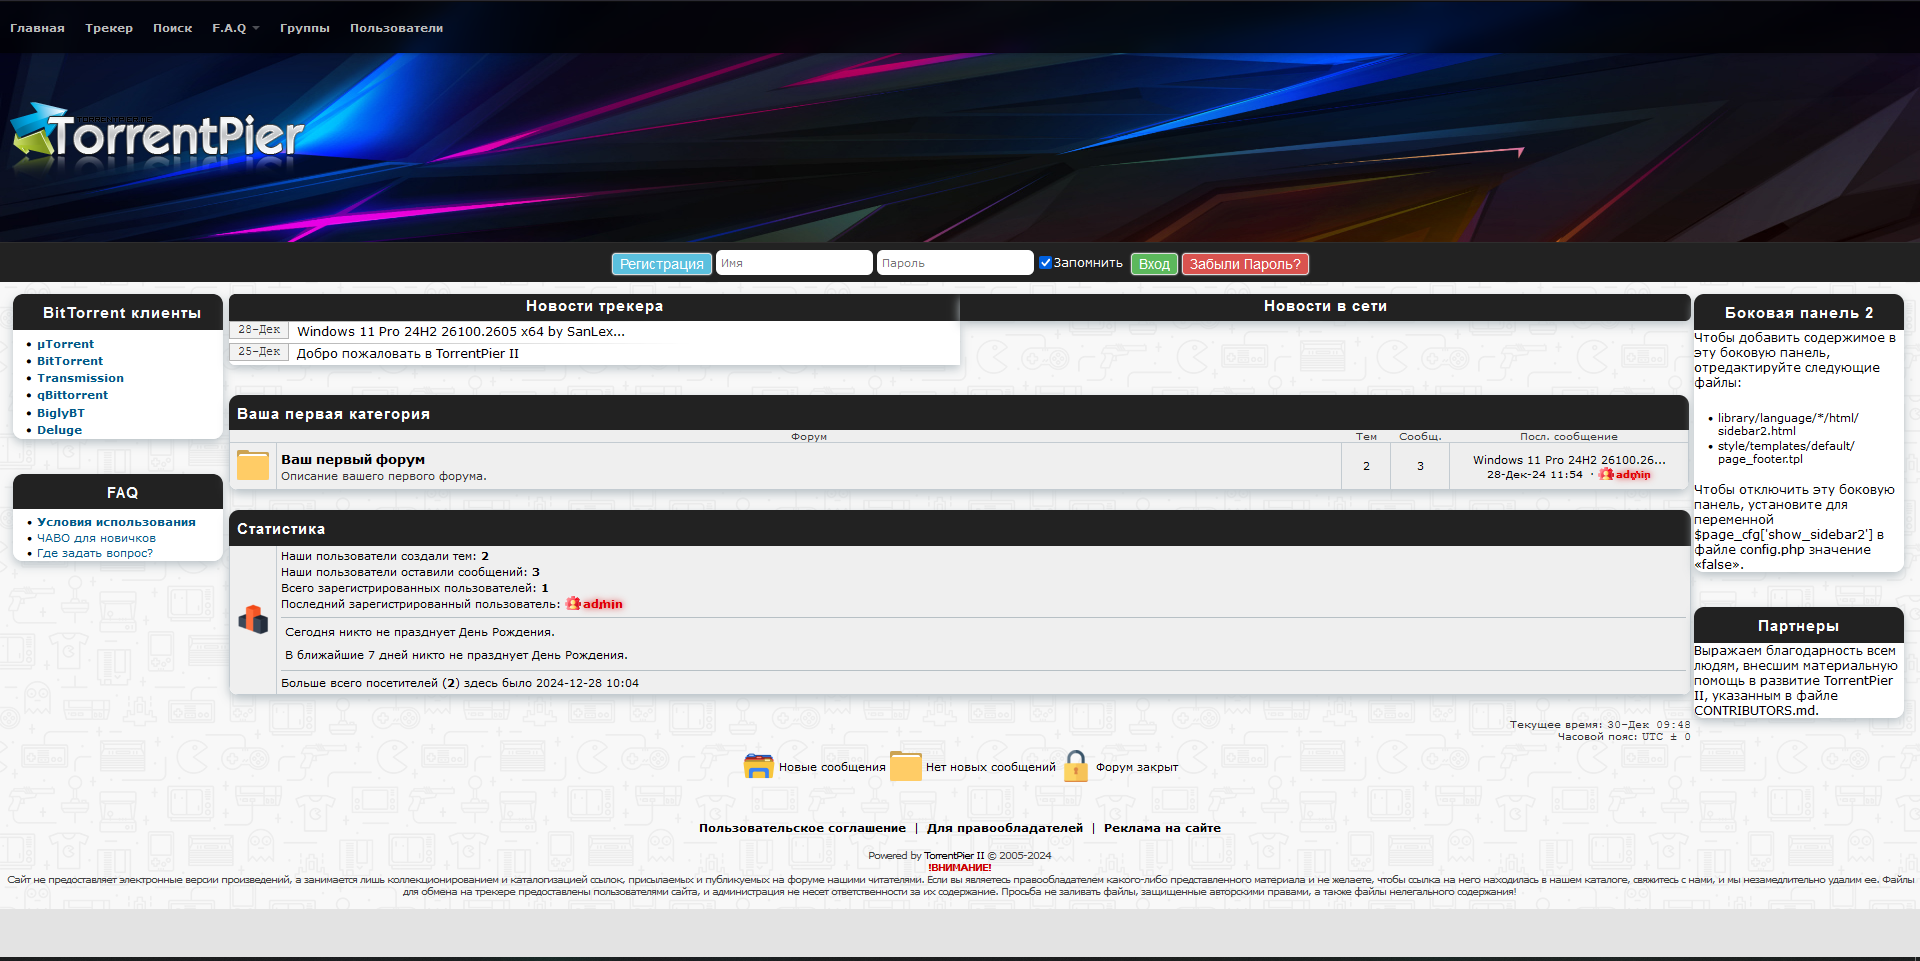Focus the Имя username field
This screenshot has height=961, width=1920.
794,263
